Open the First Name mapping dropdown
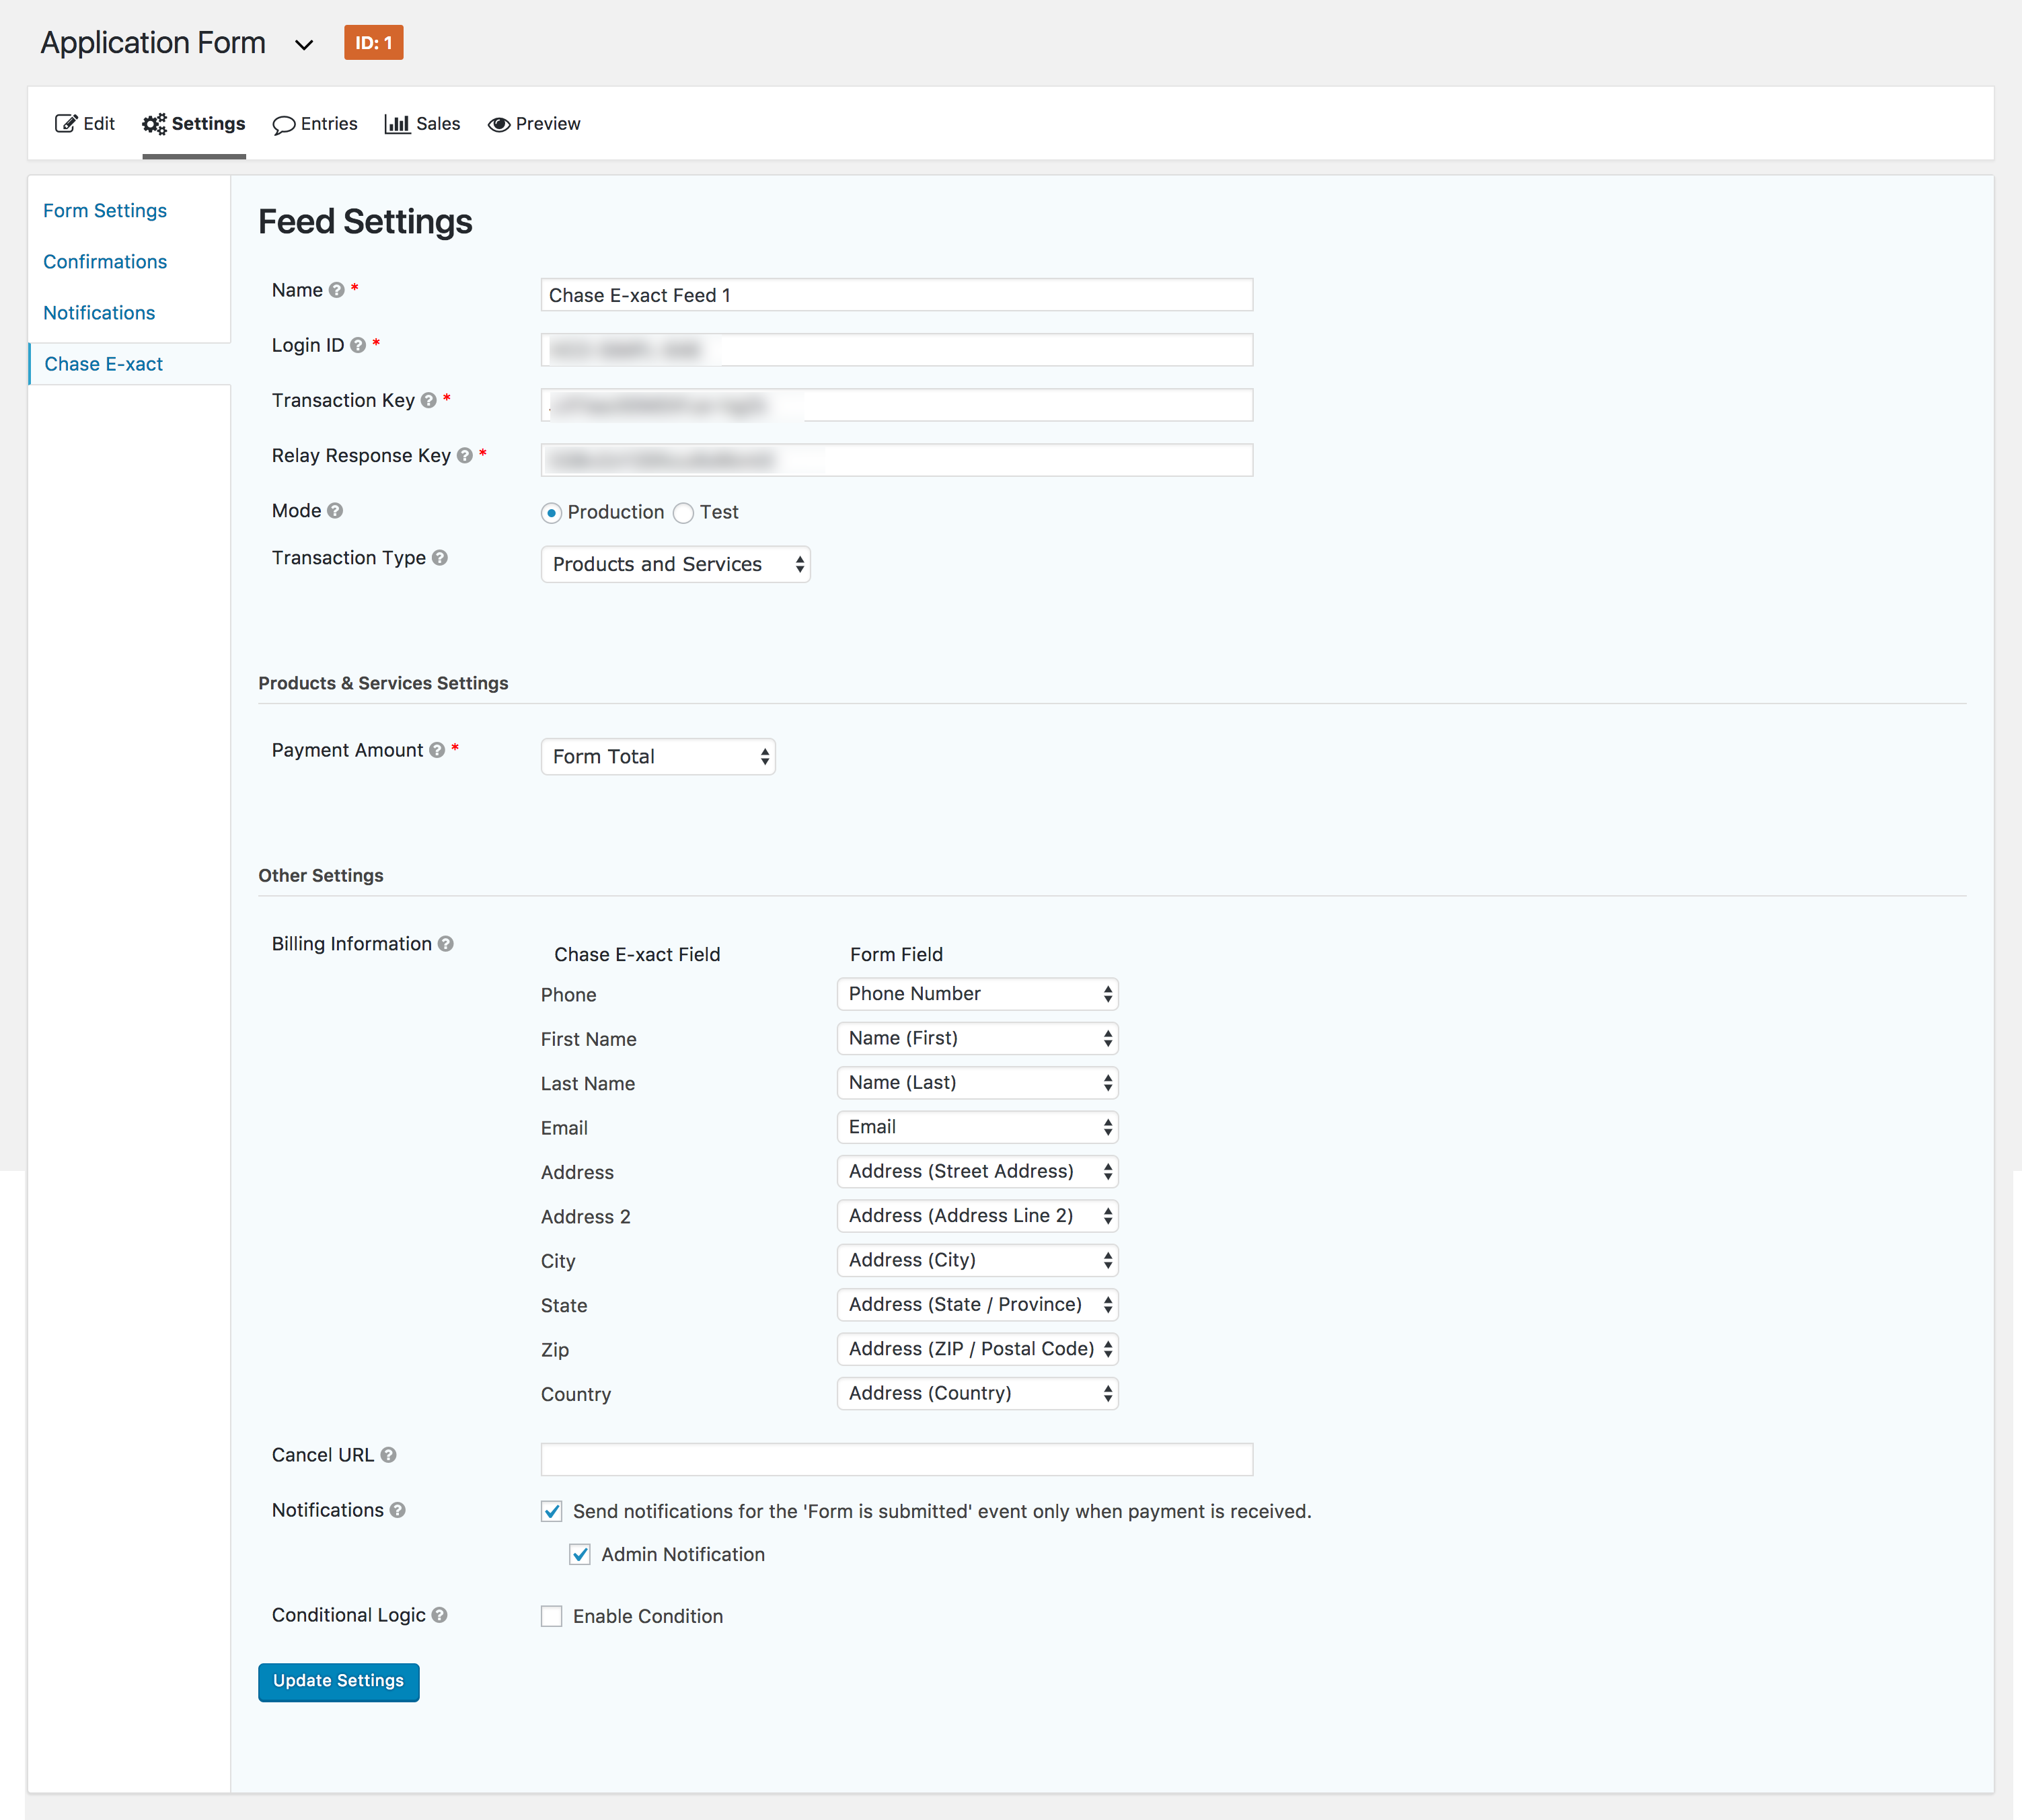Screen dimensions: 2022x1820 click(x=978, y=1038)
